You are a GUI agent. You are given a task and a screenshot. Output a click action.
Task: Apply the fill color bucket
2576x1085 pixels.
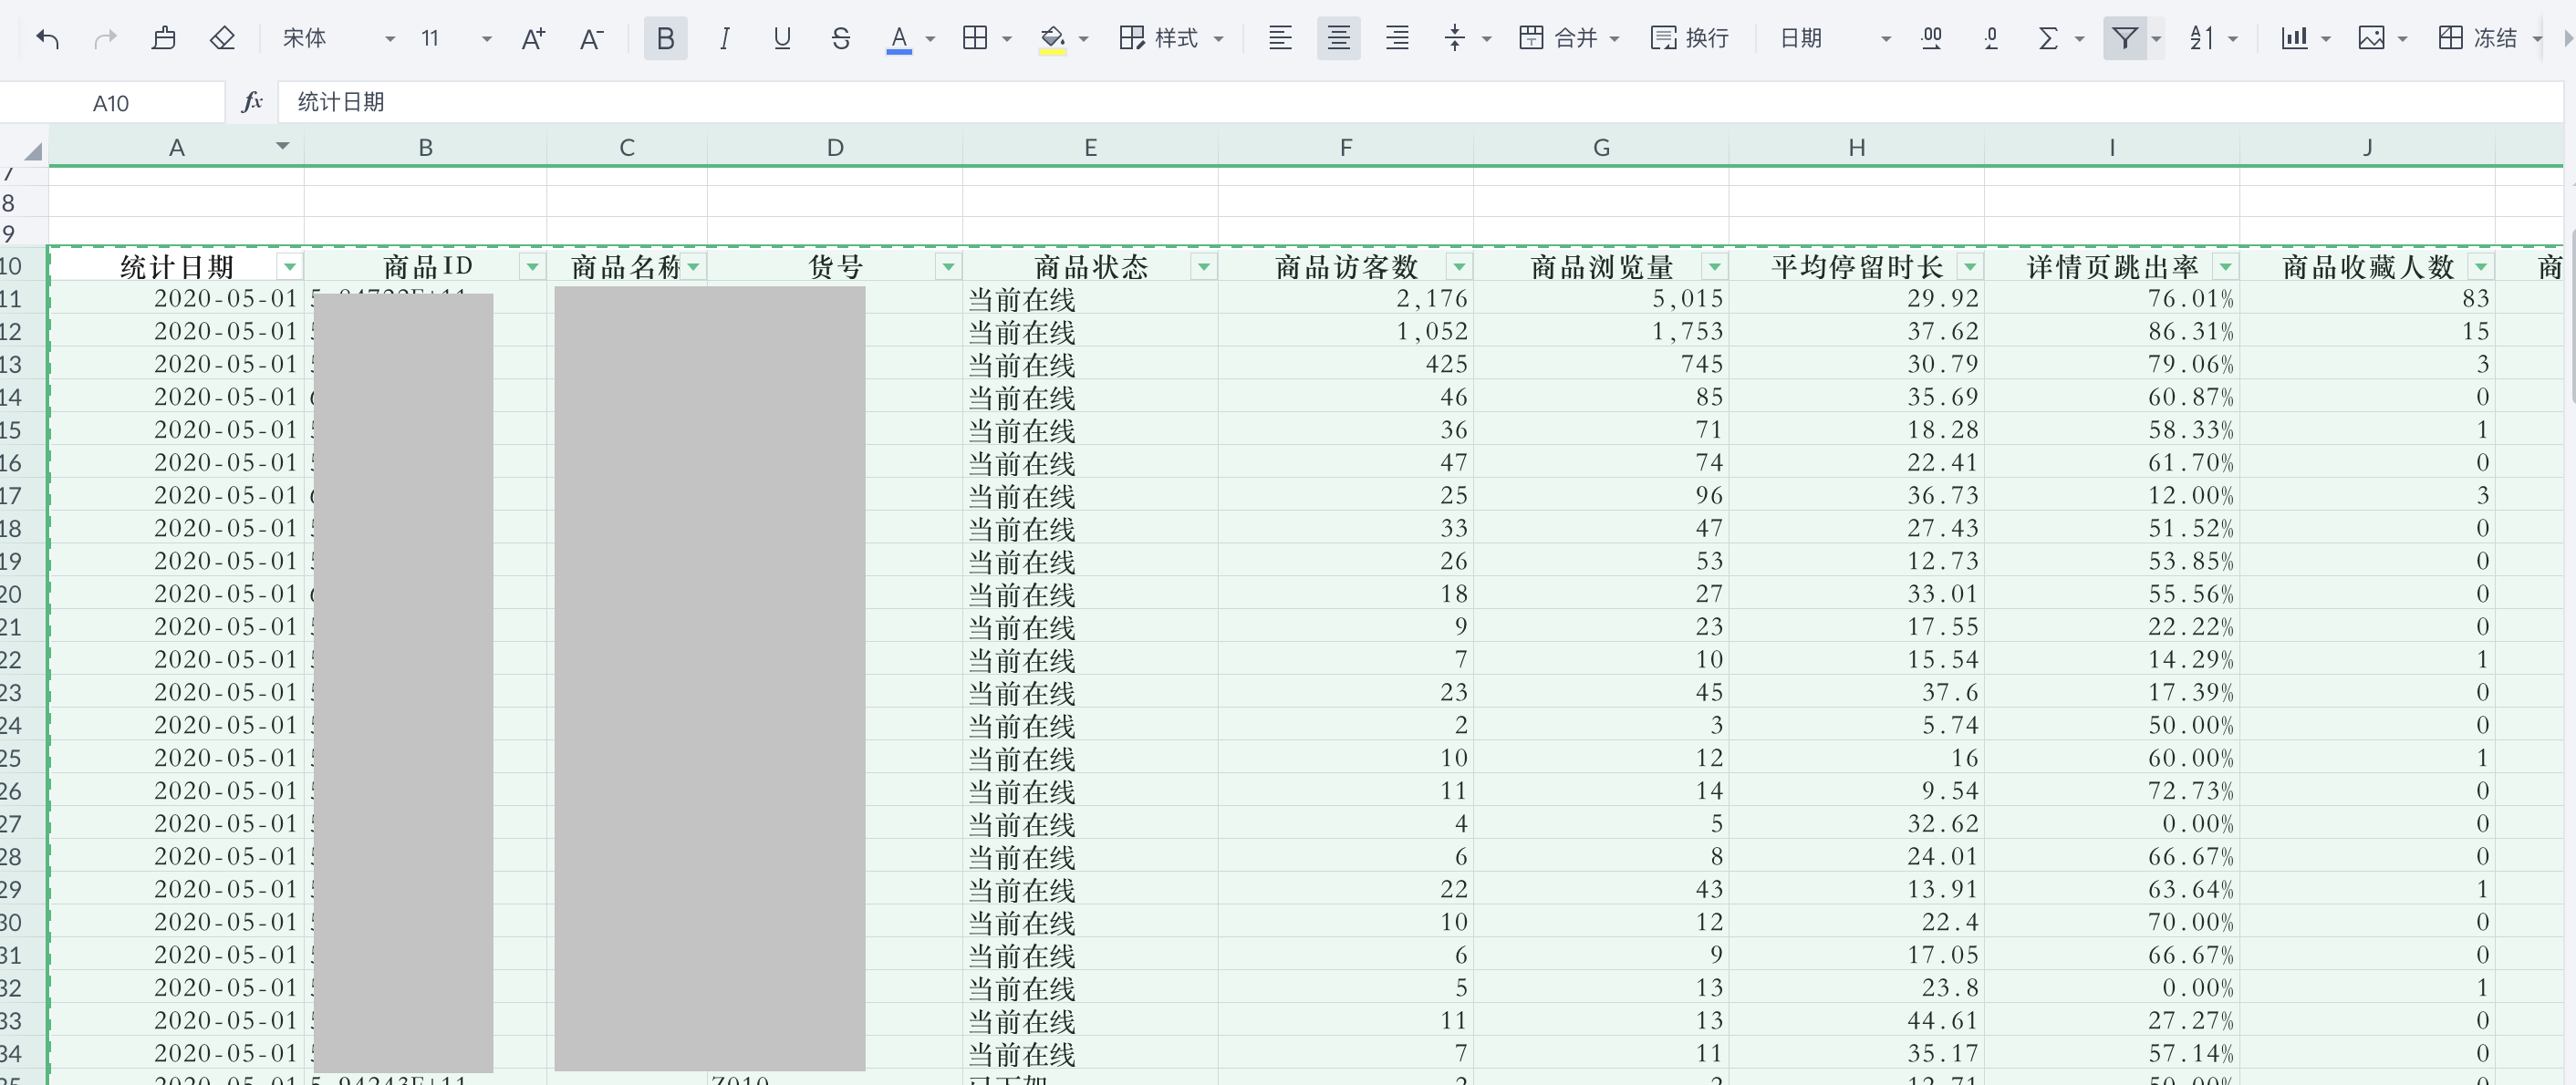pos(1052,40)
